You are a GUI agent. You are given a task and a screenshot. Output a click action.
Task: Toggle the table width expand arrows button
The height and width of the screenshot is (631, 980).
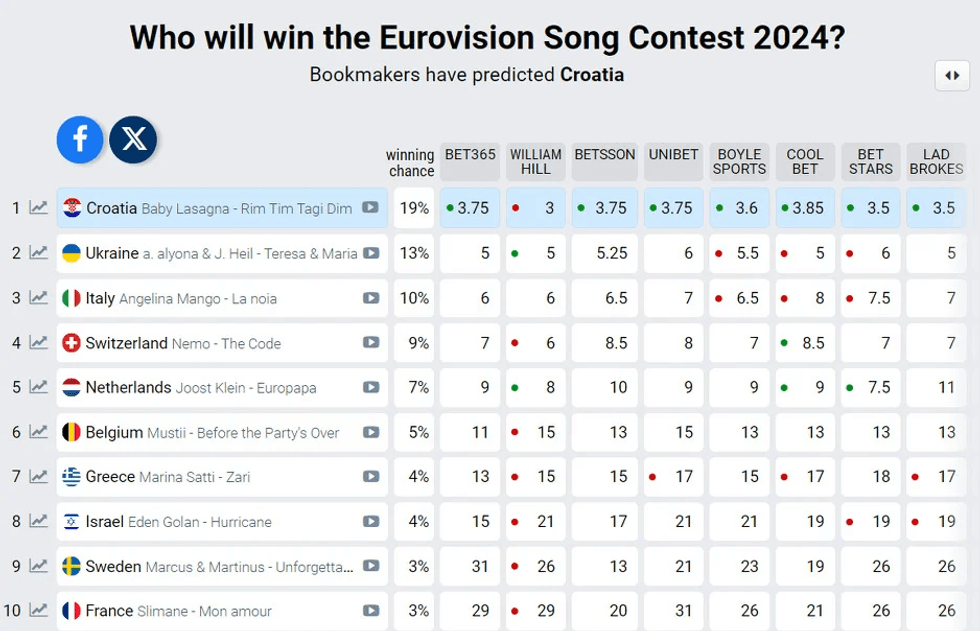point(952,76)
